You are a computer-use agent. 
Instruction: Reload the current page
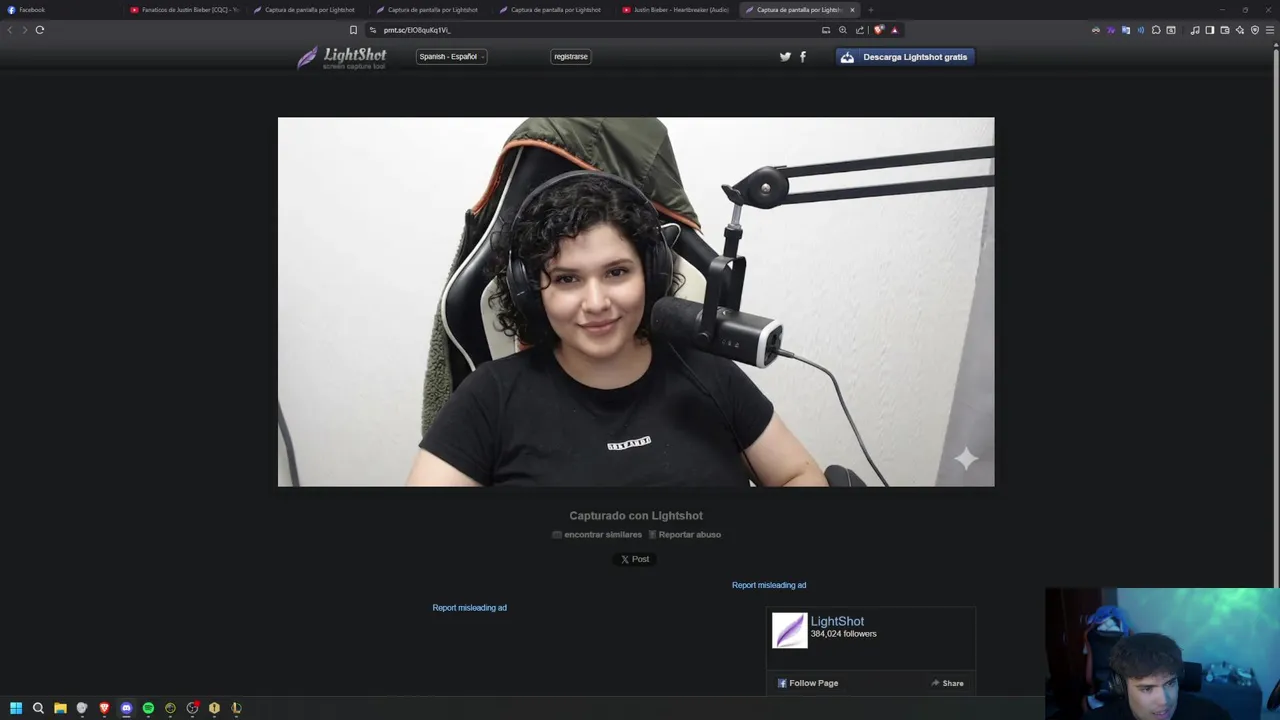(x=40, y=30)
